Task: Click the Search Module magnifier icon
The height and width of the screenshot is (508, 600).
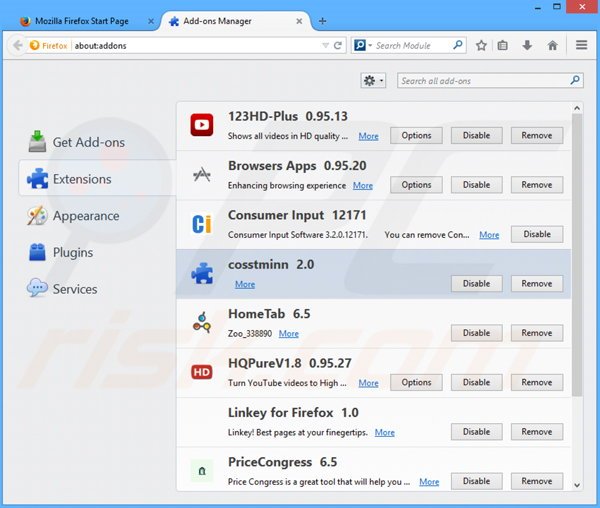Action: tap(457, 45)
